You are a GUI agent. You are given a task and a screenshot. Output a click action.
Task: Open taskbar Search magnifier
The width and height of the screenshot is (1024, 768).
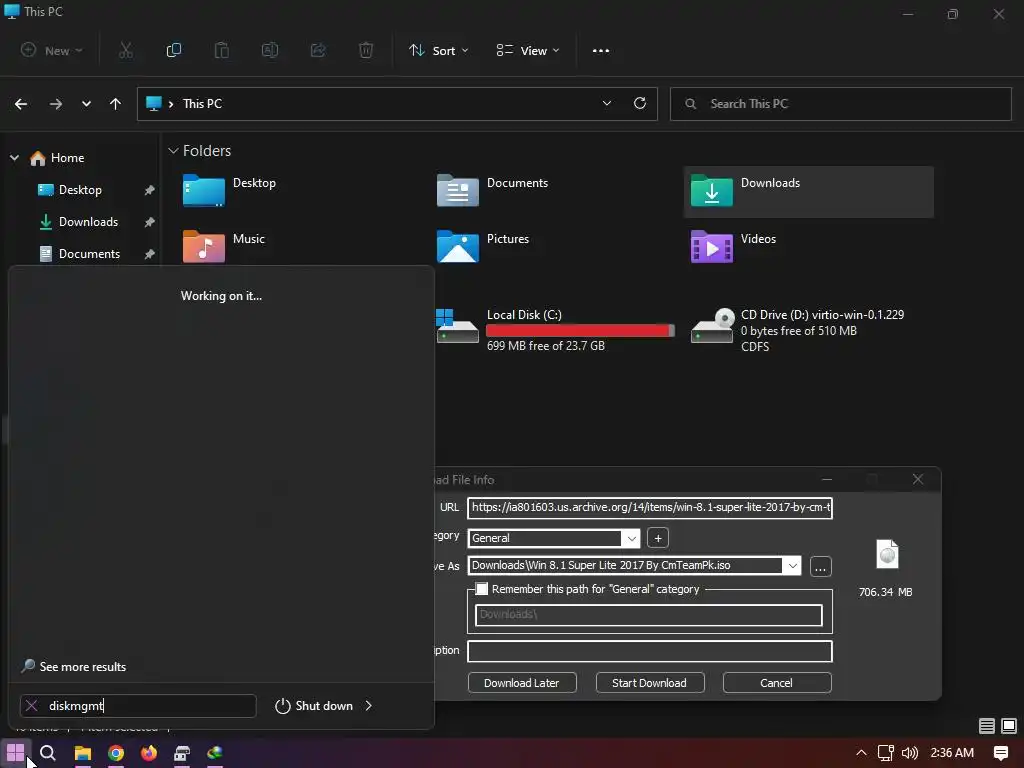click(x=48, y=753)
